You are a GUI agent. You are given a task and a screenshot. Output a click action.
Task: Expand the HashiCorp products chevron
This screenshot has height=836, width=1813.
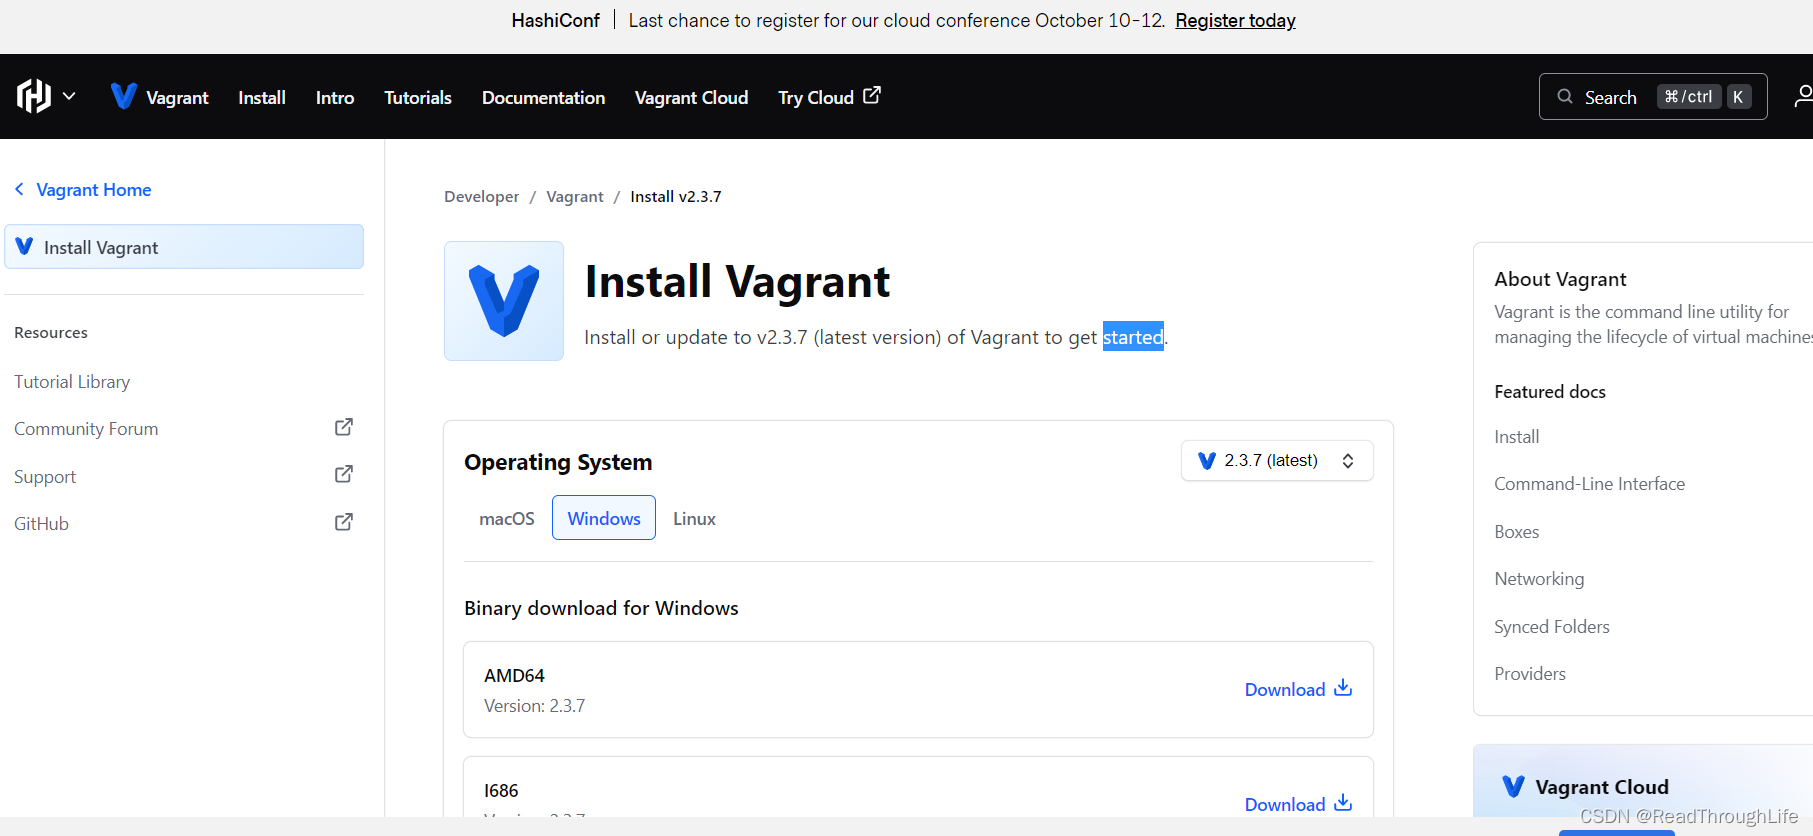click(69, 96)
